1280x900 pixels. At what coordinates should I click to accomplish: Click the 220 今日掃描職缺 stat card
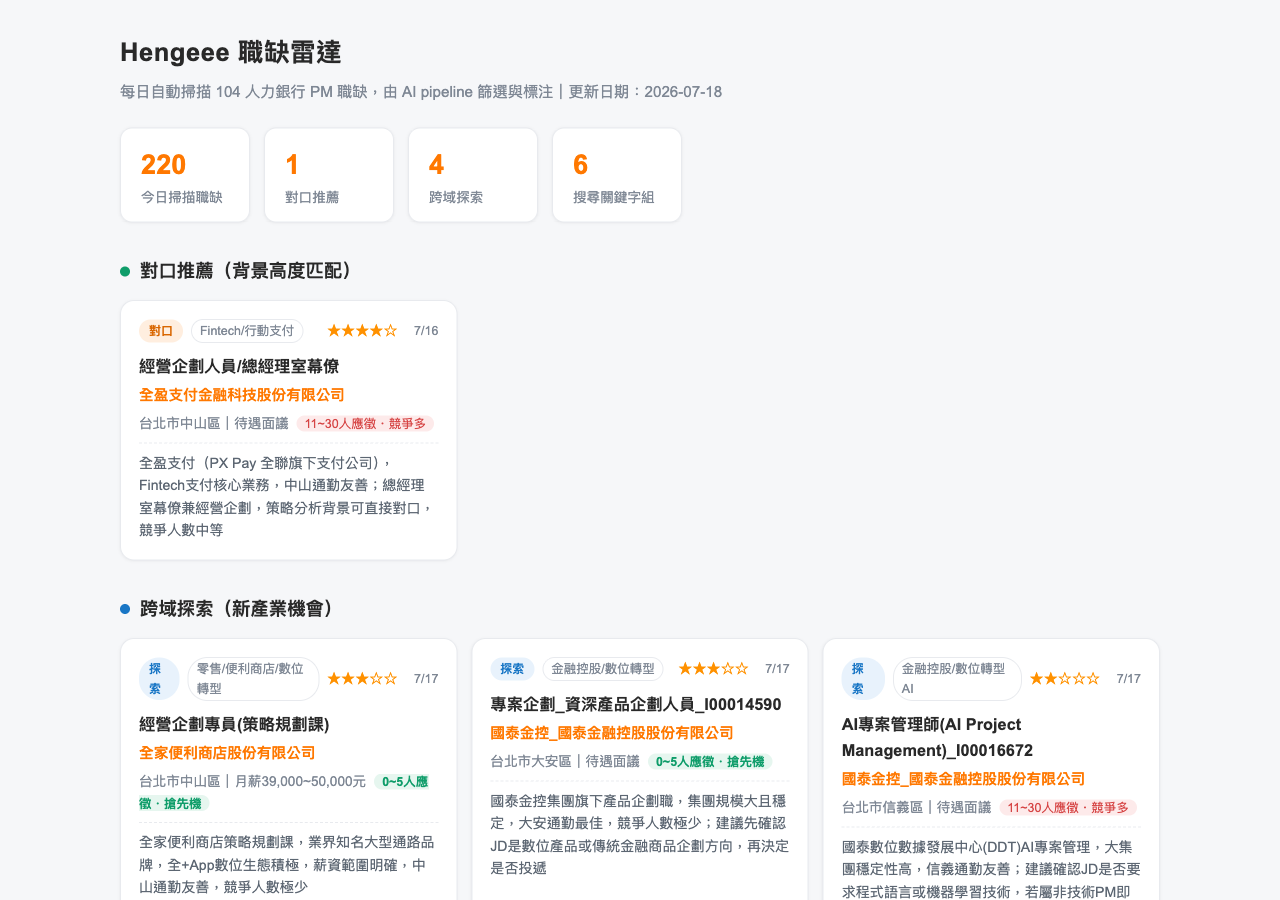pyautogui.click(x=185, y=175)
